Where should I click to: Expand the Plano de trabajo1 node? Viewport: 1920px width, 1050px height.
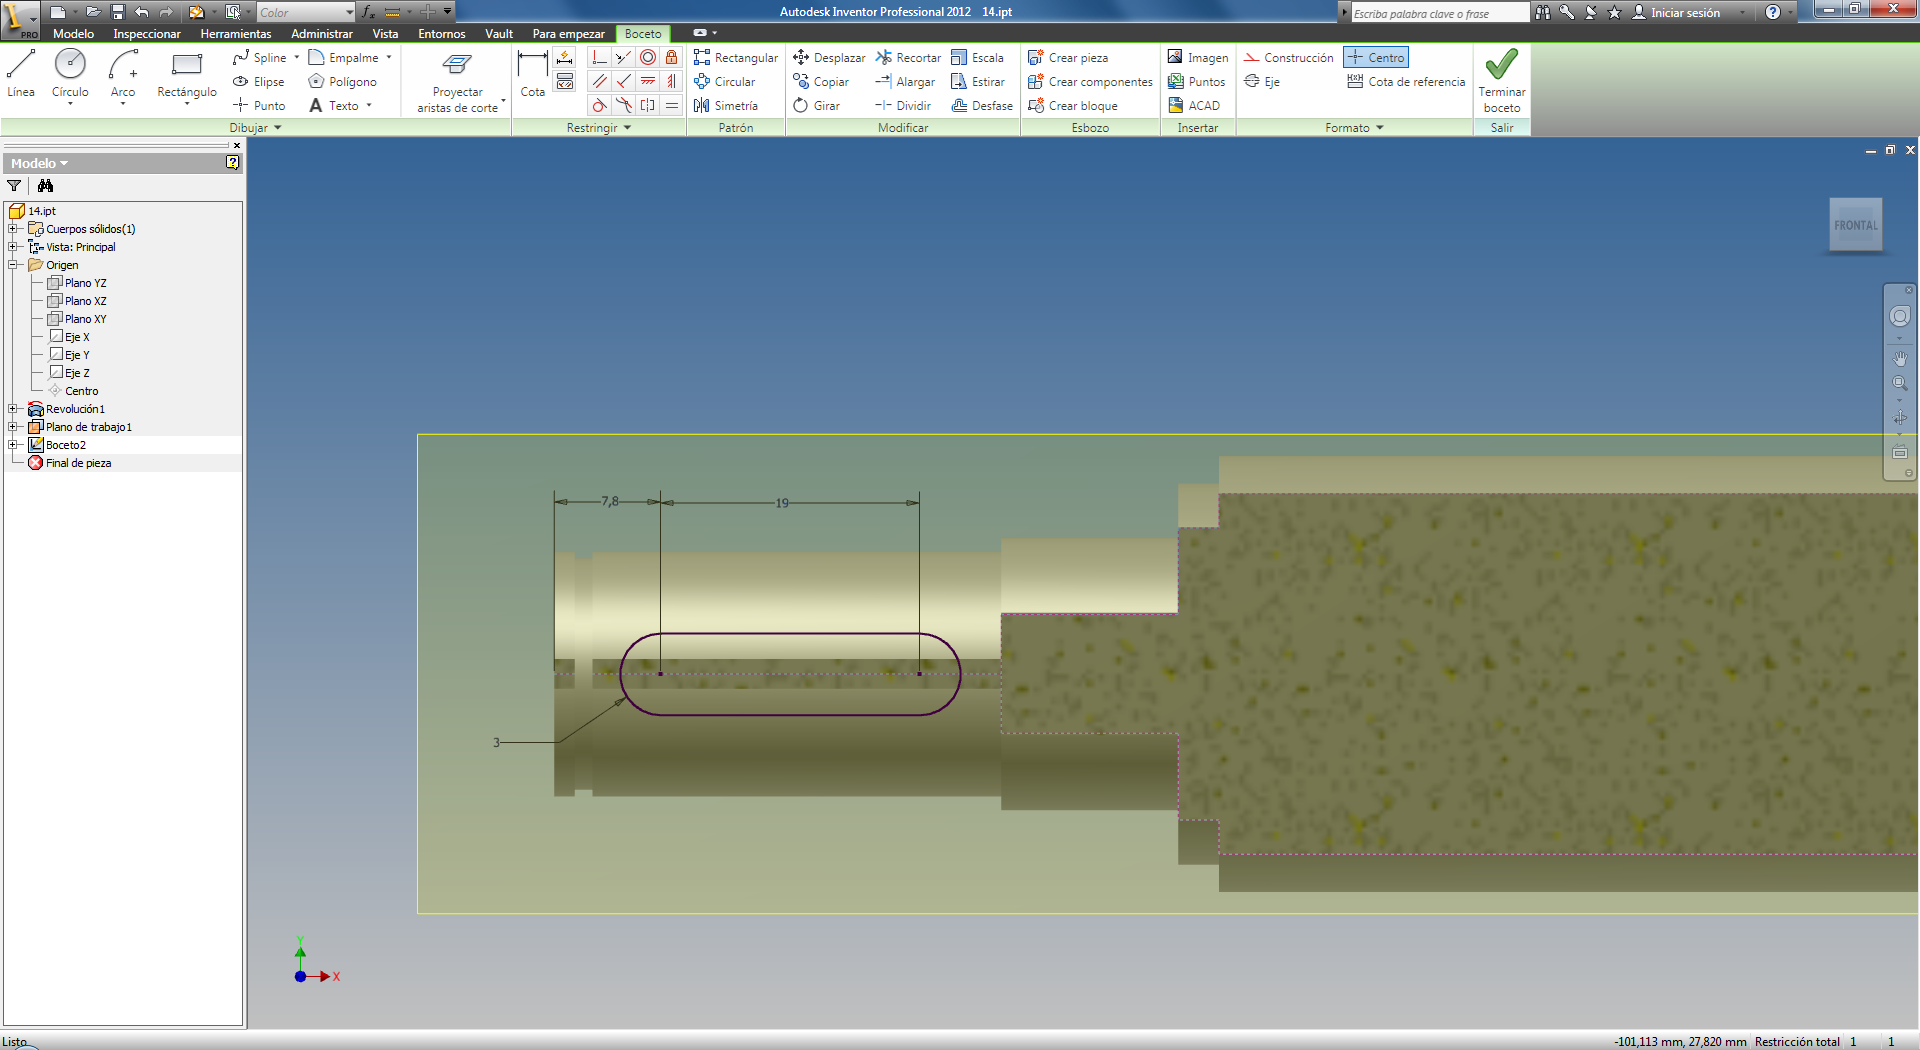pyautogui.click(x=12, y=427)
